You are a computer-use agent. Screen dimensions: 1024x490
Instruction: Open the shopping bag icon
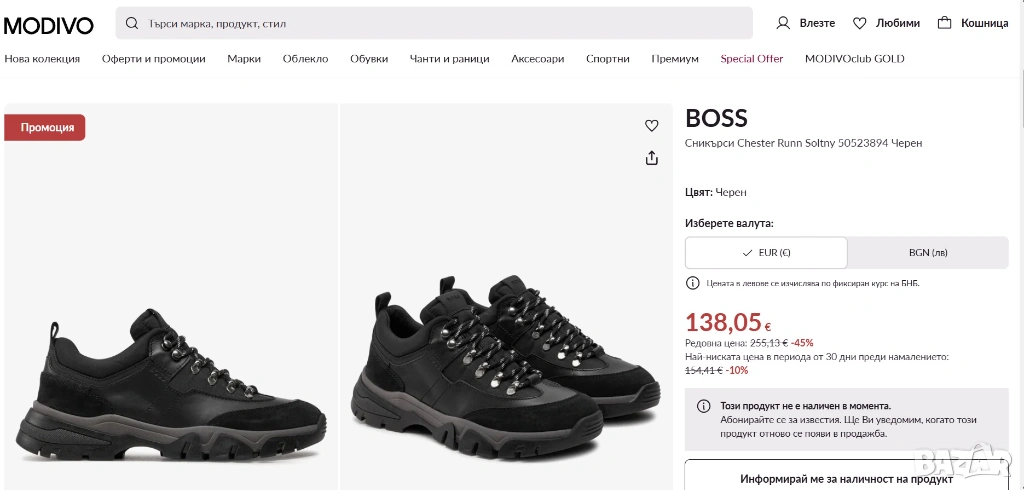point(944,23)
